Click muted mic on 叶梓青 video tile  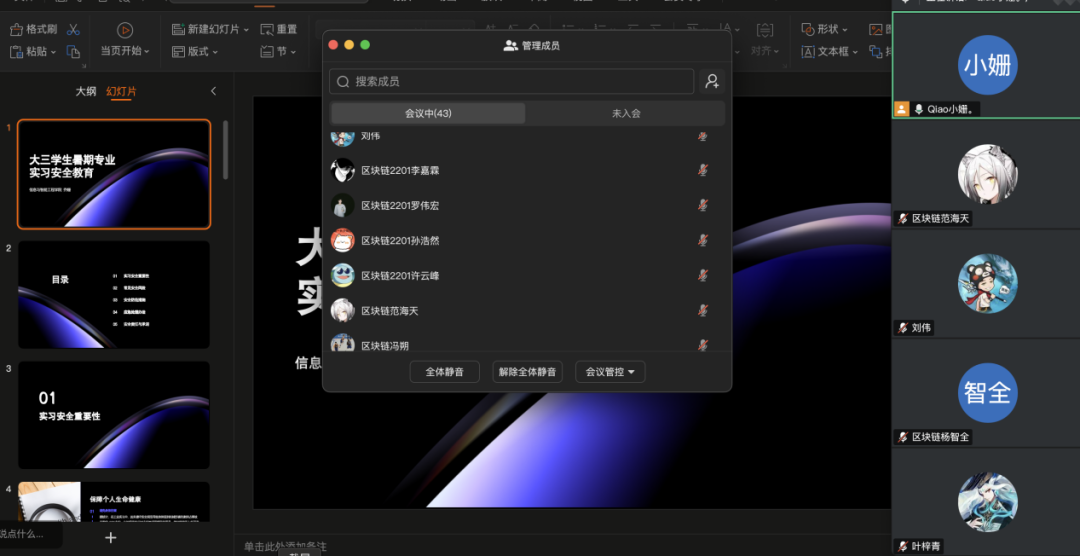tap(903, 546)
